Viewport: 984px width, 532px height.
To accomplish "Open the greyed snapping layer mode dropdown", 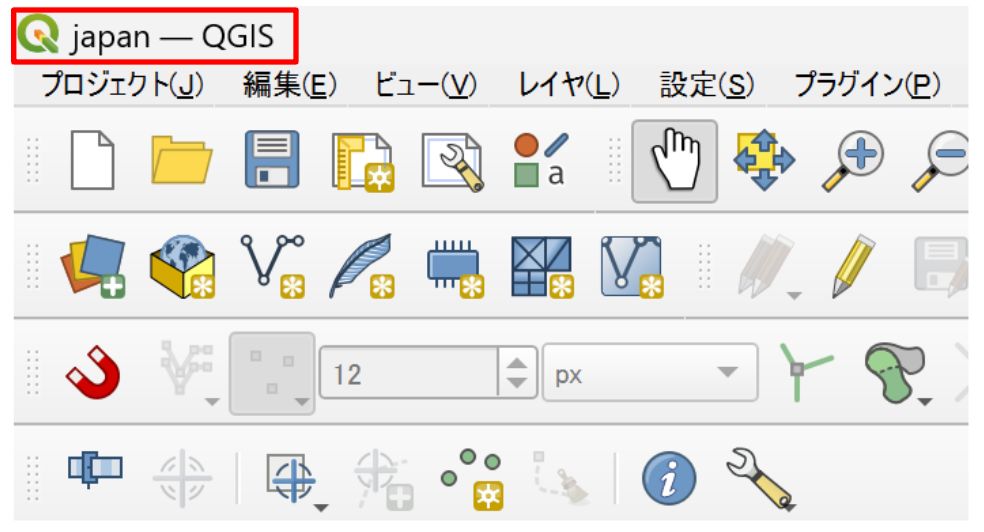I will point(188,374).
